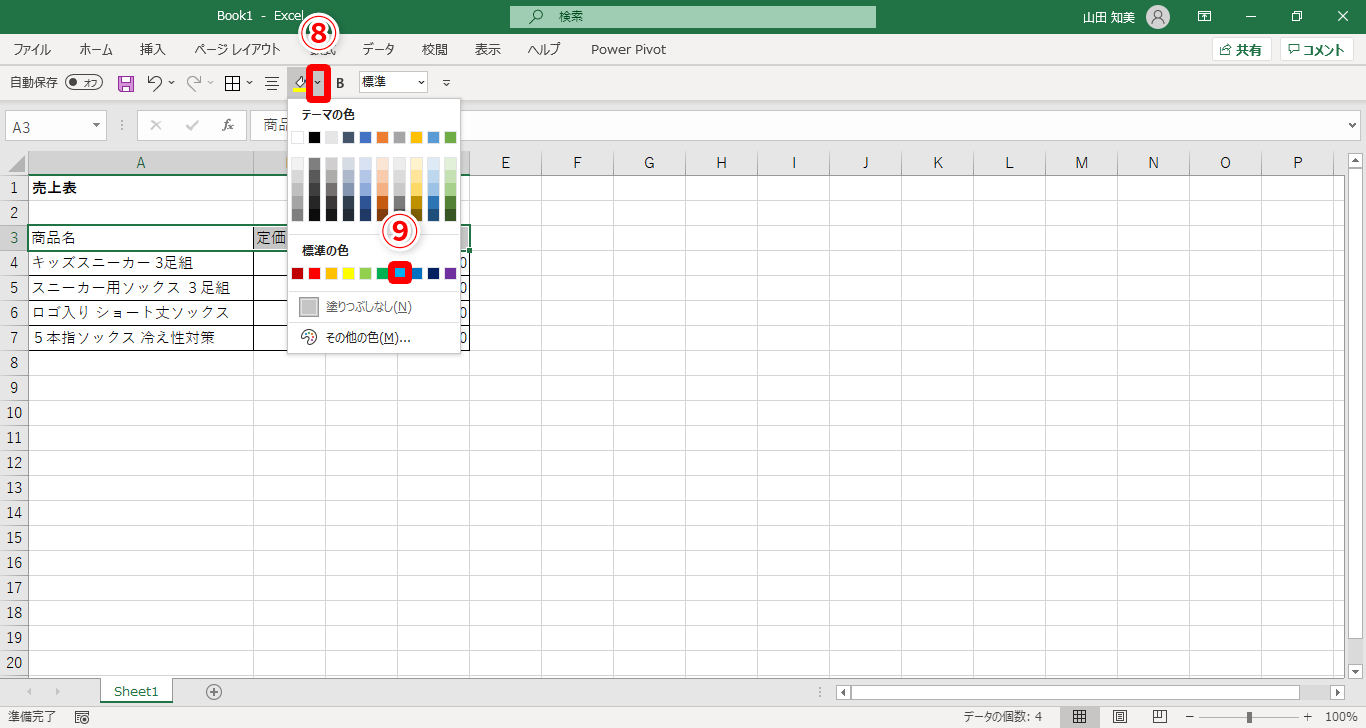
Task: Switch to Page Break Preview icon
Action: [x=1160, y=717]
